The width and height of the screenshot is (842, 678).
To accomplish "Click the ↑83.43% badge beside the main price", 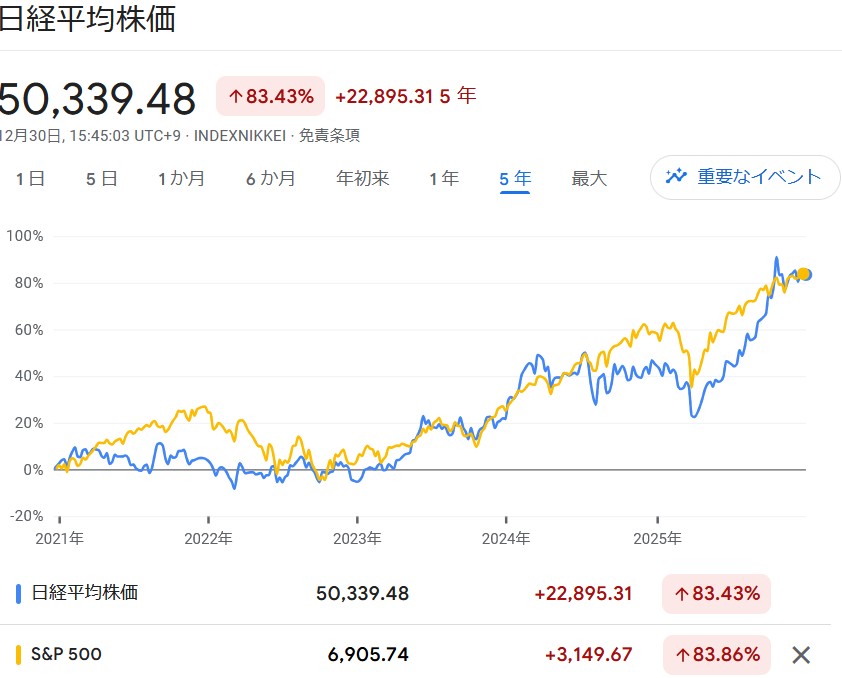I will click(270, 97).
